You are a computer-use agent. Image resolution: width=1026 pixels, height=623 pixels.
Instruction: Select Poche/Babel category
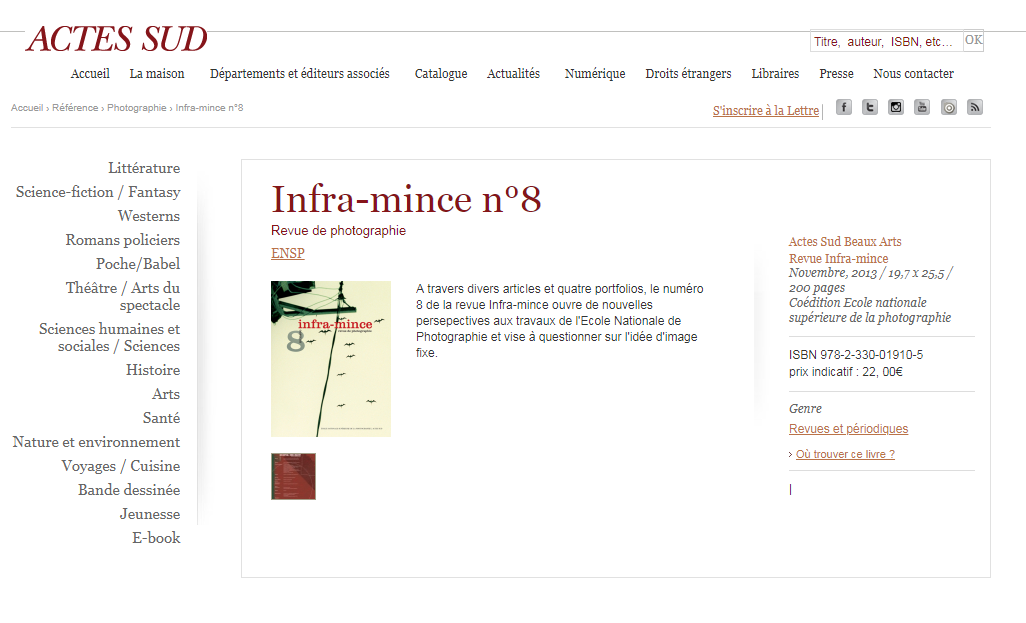(138, 264)
